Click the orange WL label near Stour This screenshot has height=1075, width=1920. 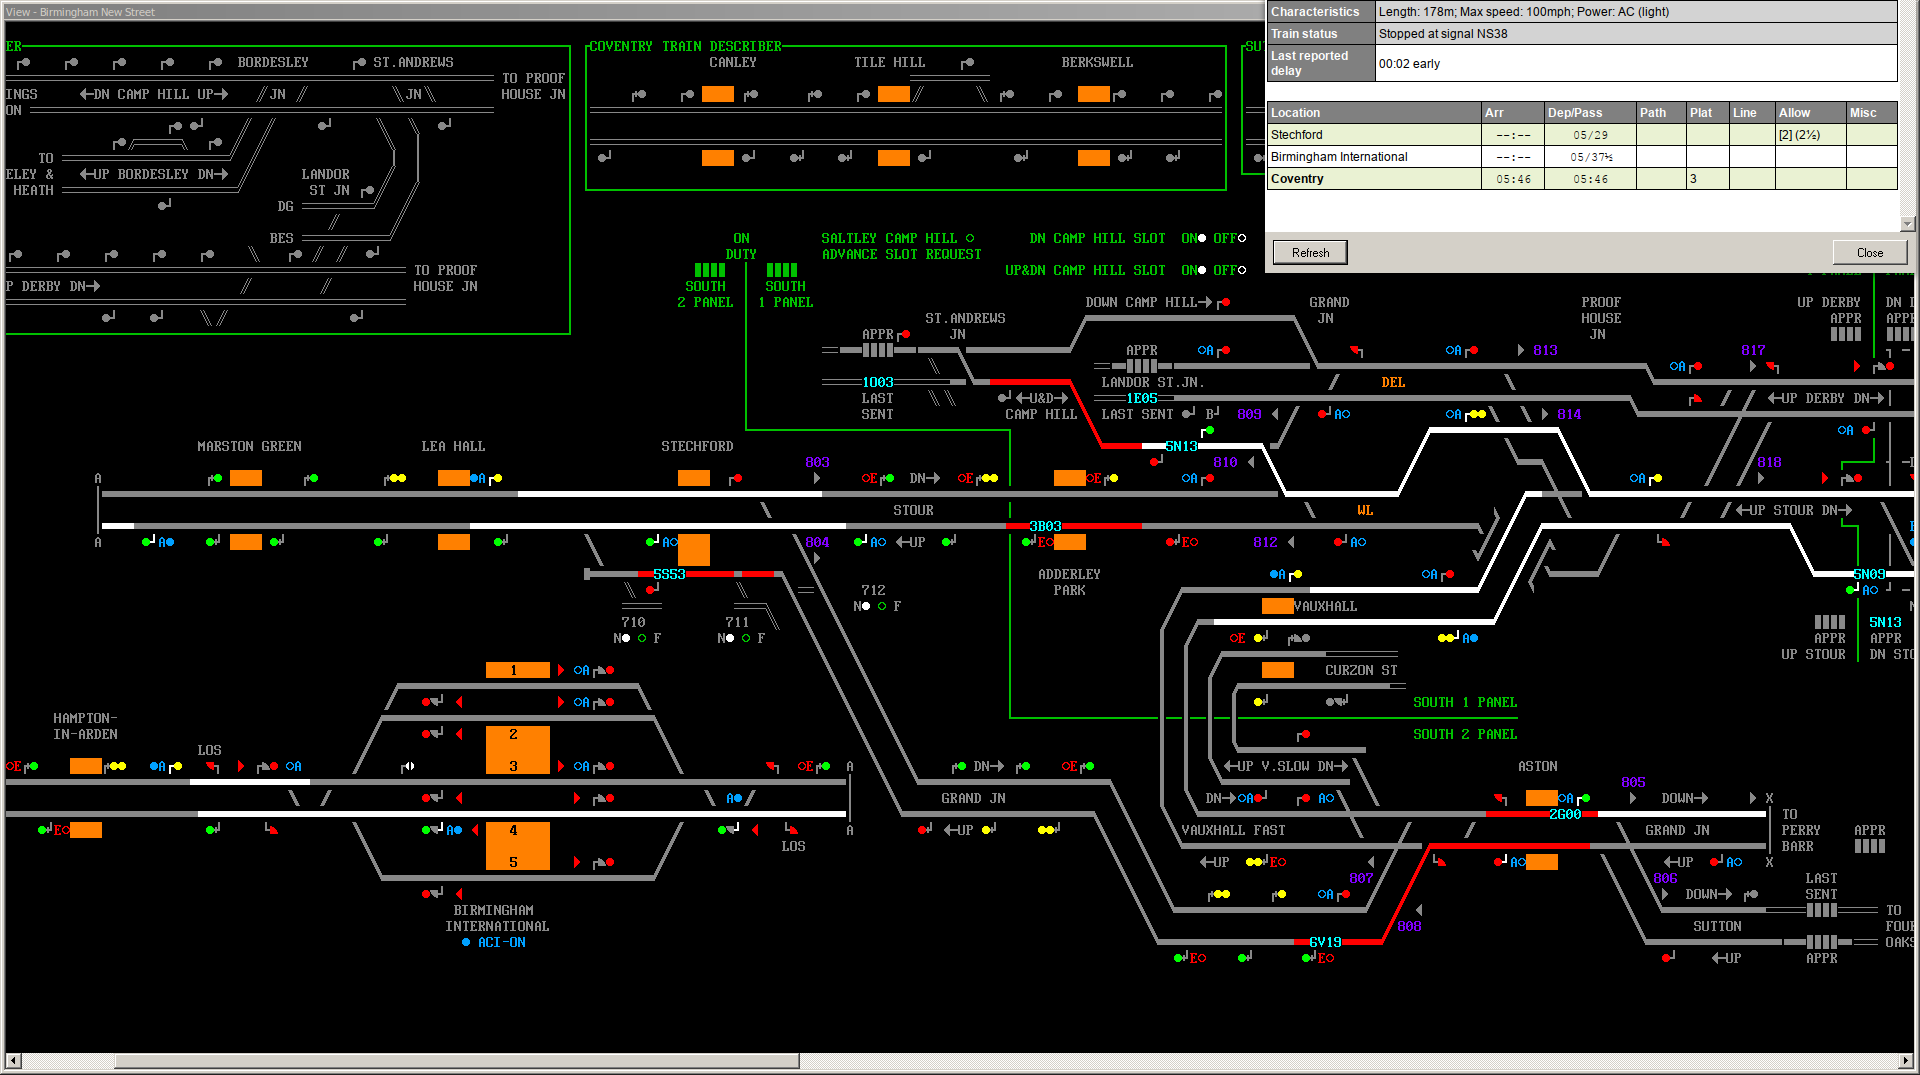point(1365,510)
